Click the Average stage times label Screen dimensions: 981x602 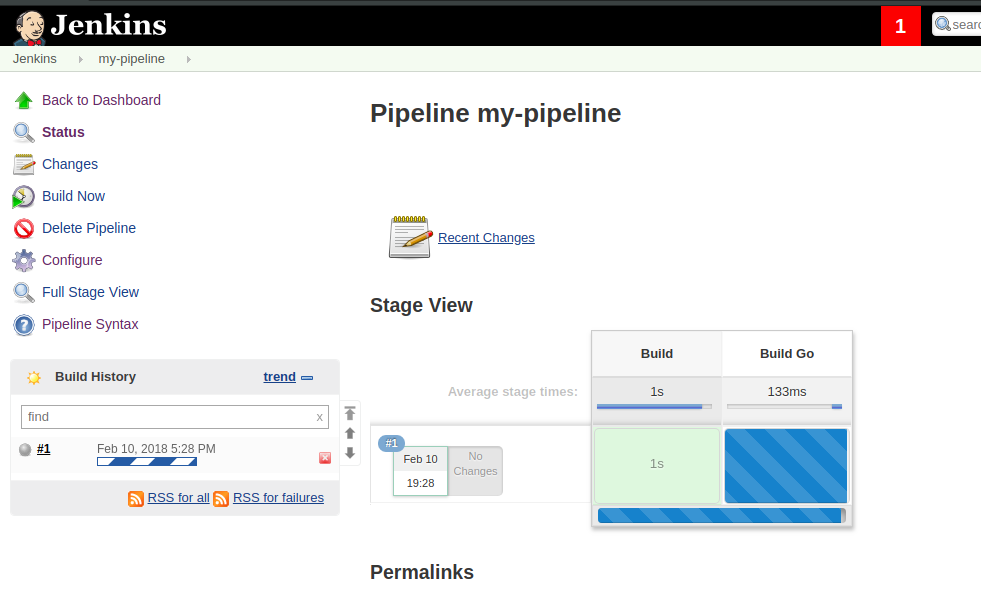513,392
